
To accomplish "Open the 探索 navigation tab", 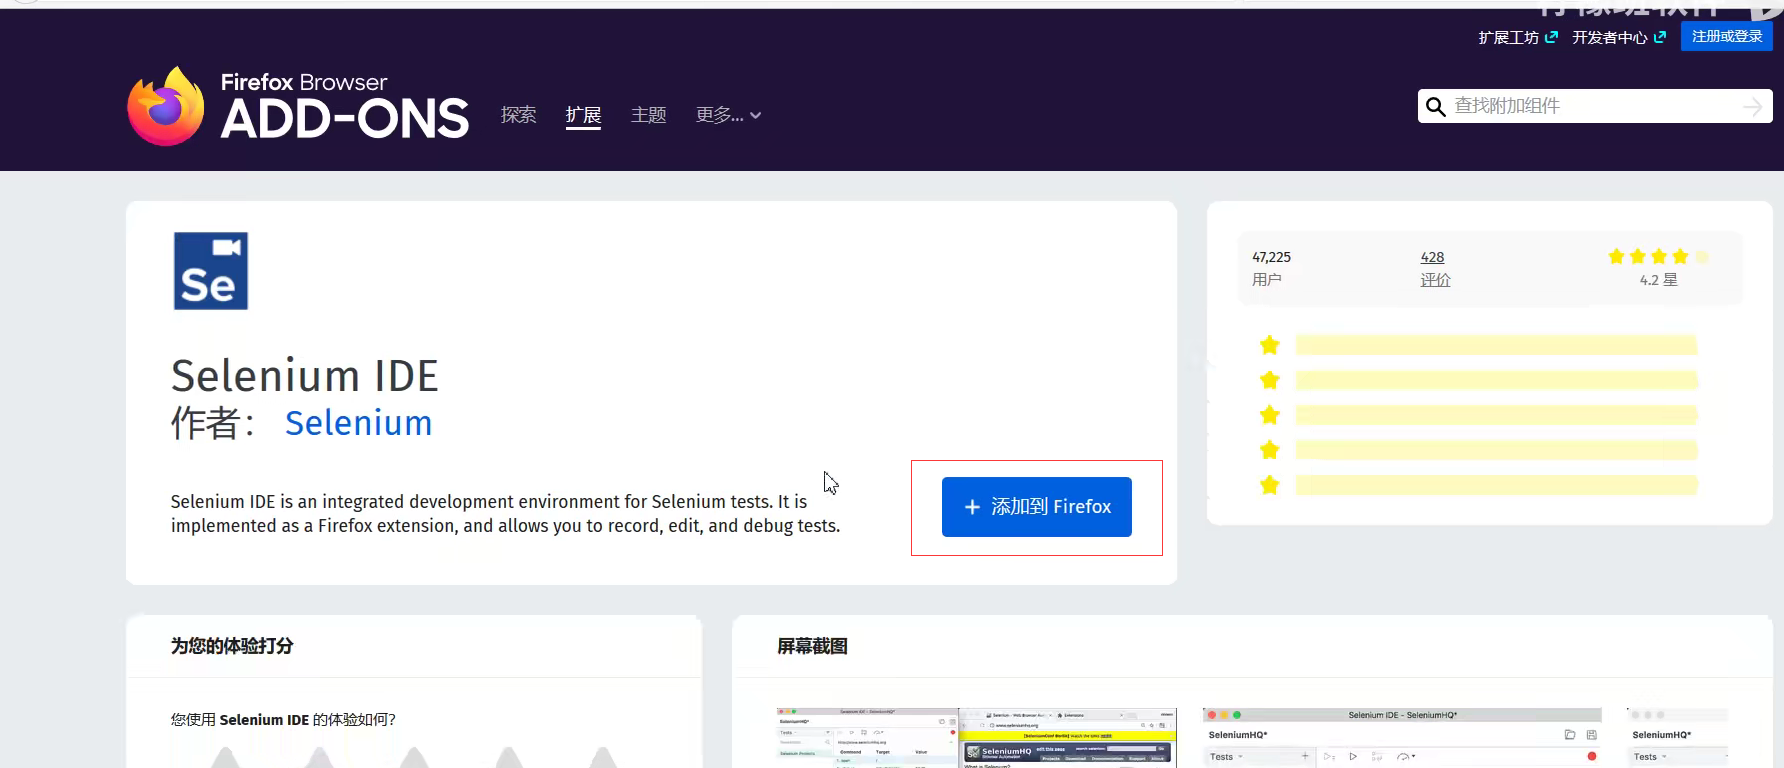I will 518,115.
